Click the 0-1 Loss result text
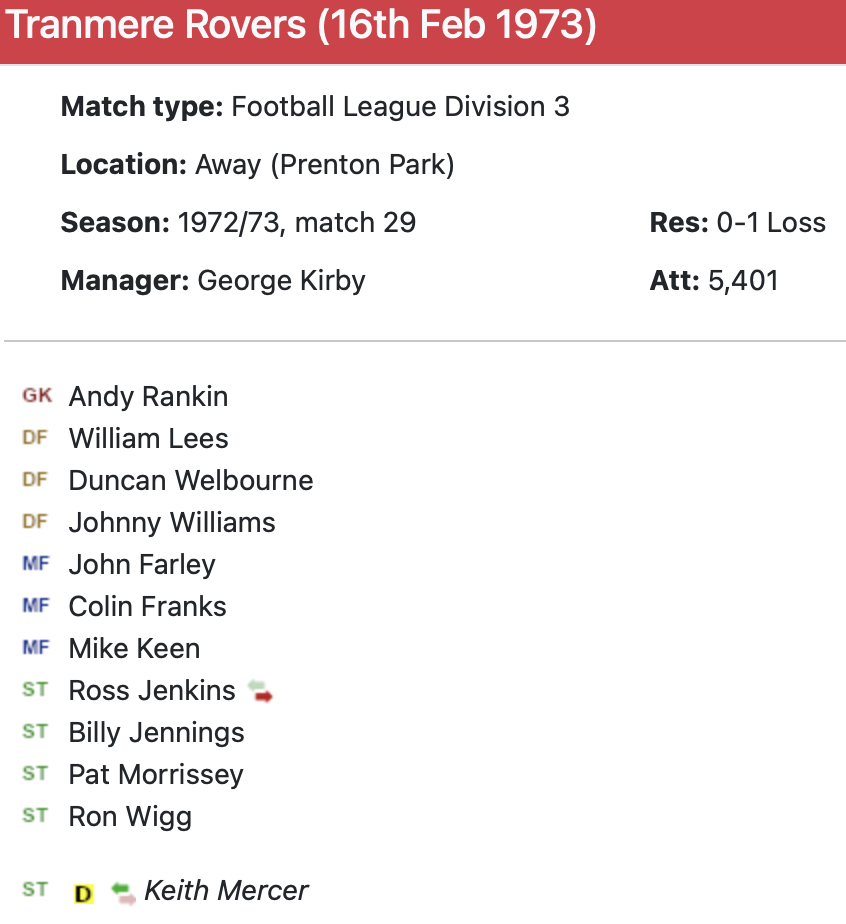846x924 pixels. pos(771,222)
